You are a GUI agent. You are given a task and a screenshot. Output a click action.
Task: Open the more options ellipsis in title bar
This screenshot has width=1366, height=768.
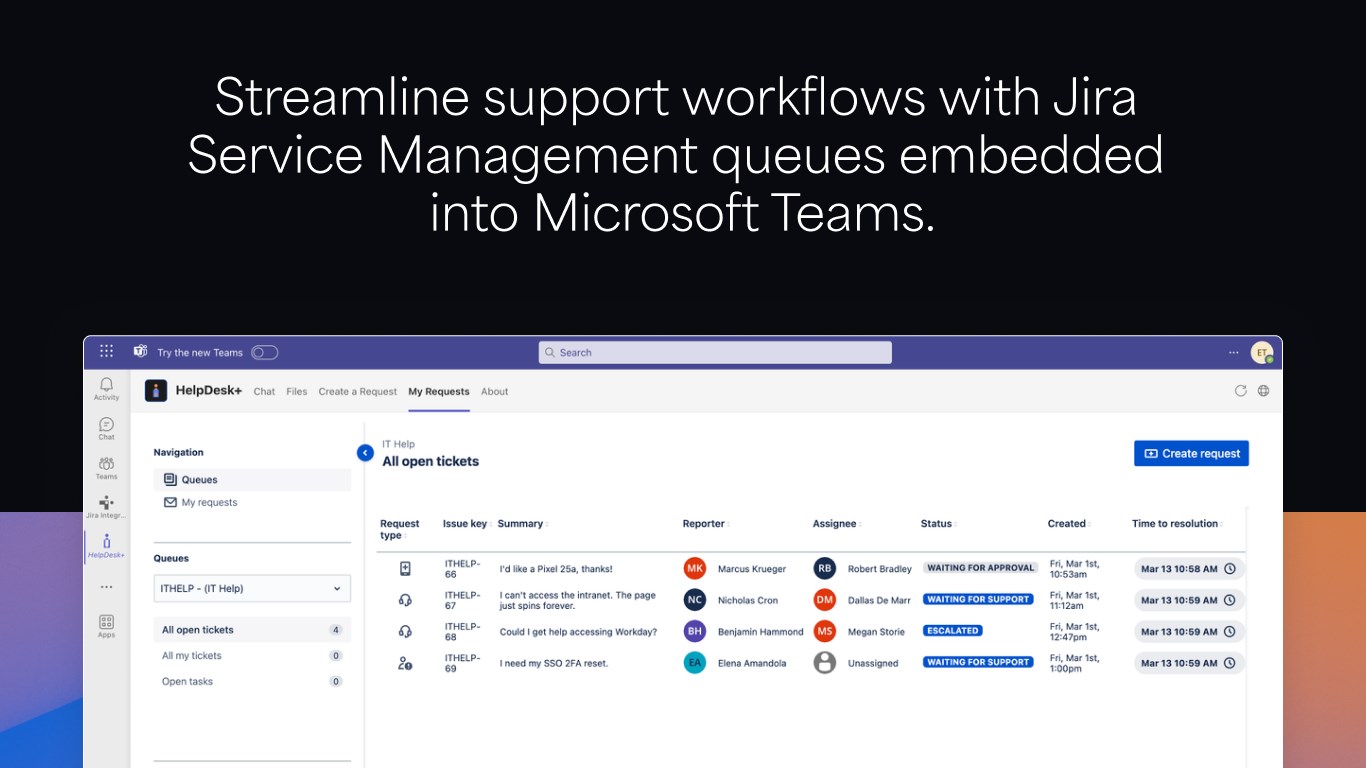tap(1233, 352)
